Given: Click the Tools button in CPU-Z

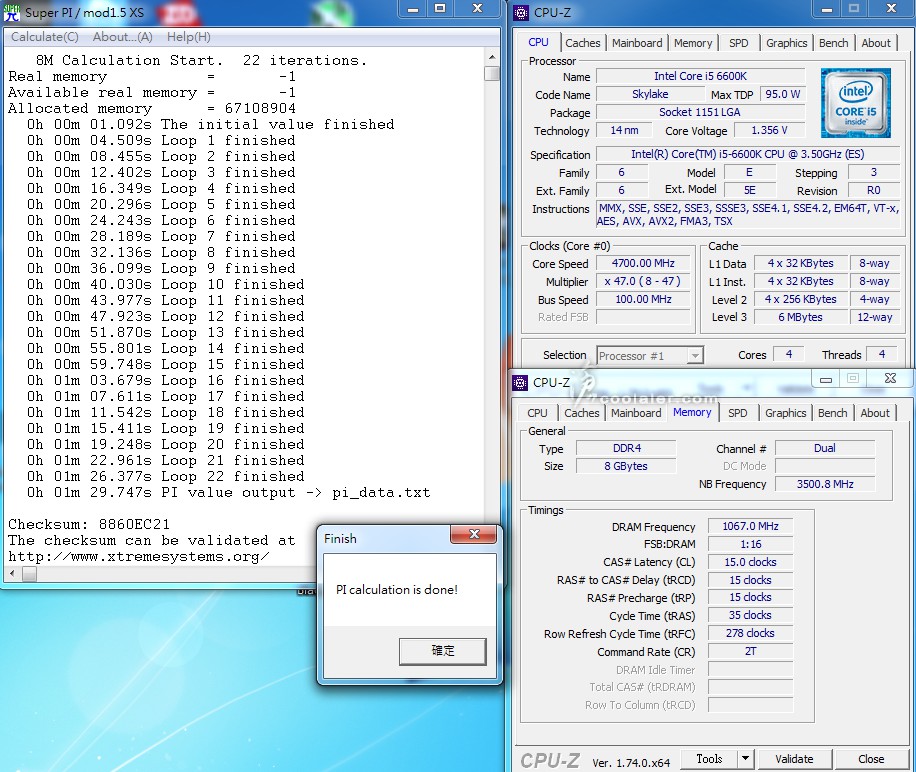Looking at the screenshot, I should point(709,759).
